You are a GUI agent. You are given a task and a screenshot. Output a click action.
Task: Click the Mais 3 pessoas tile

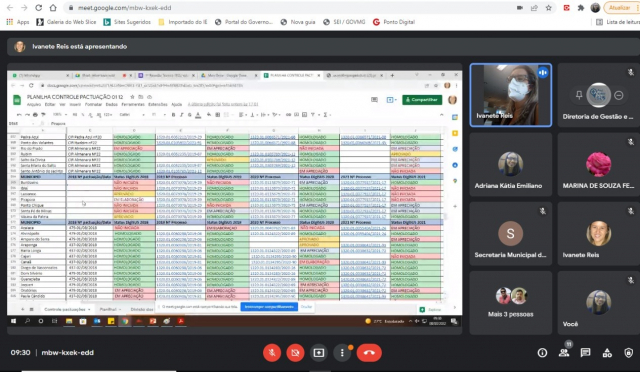pos(511,303)
